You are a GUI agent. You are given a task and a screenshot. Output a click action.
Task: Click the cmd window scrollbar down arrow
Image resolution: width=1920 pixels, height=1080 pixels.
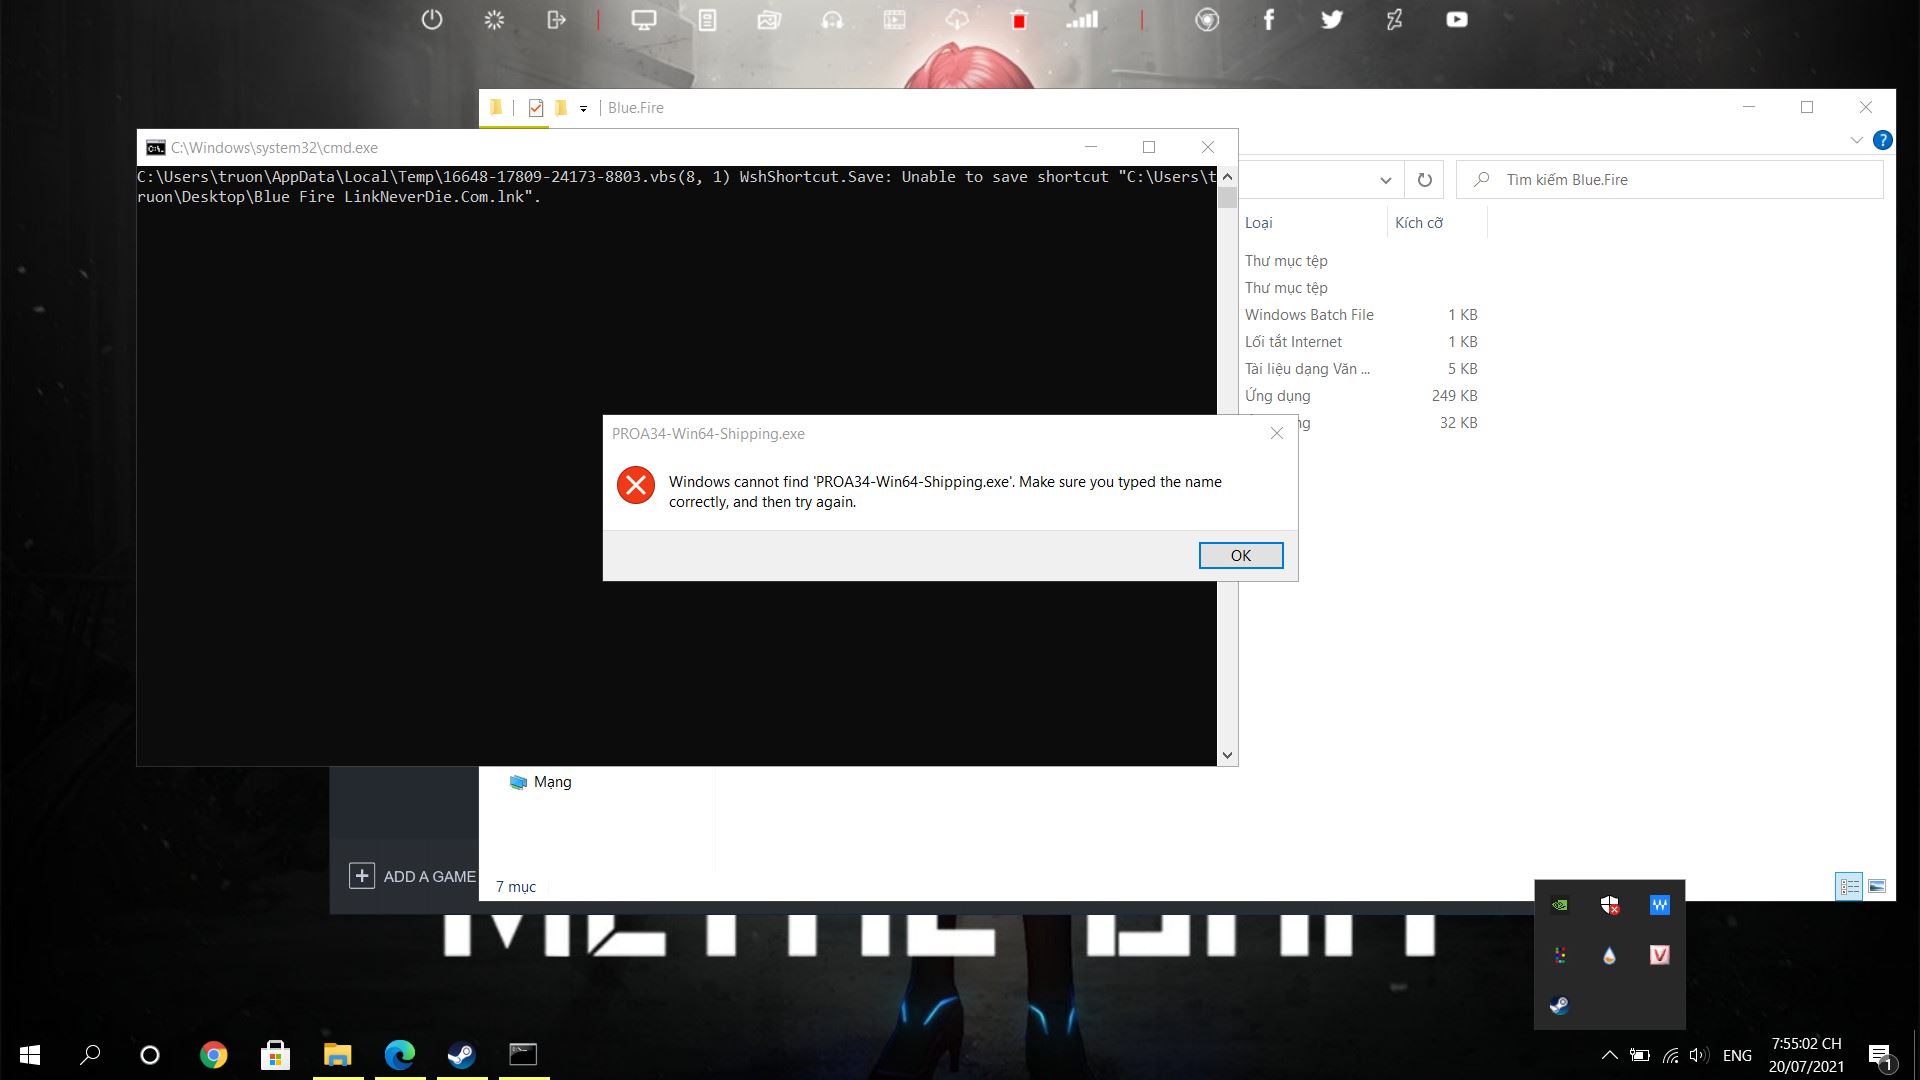click(x=1227, y=755)
